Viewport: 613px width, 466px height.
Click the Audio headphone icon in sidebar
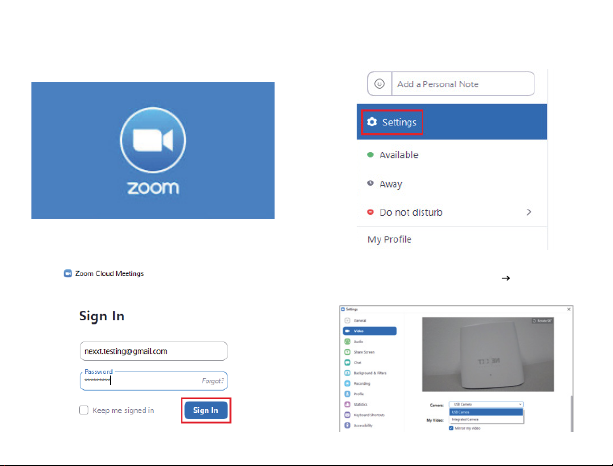point(347,341)
